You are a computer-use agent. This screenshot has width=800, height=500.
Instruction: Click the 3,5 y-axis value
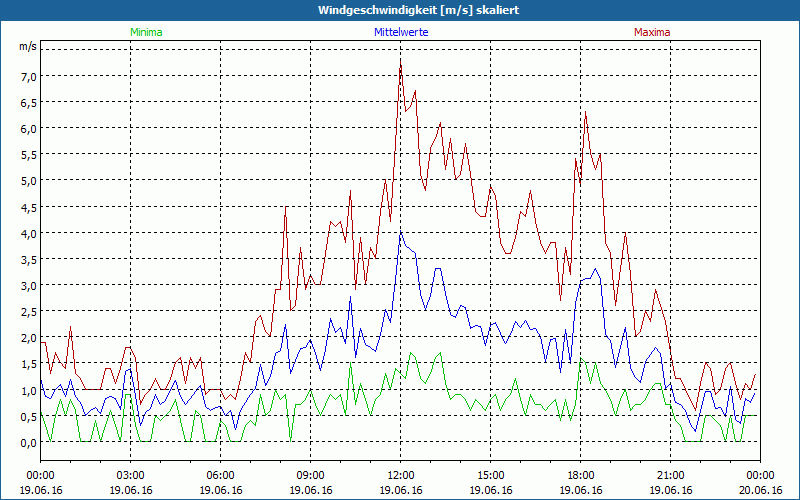click(29, 260)
